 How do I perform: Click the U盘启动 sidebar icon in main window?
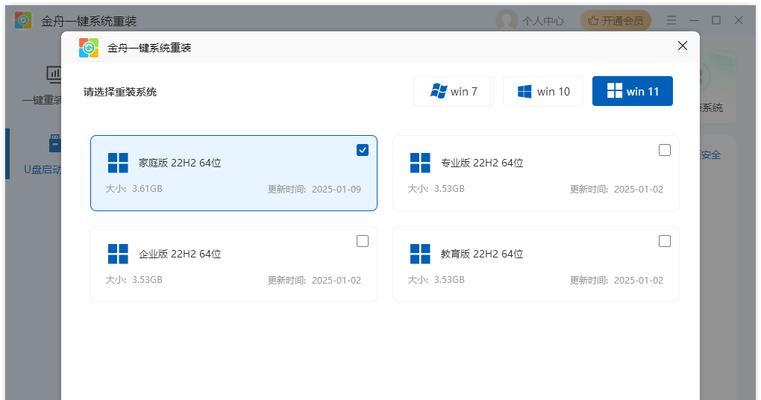55,144
